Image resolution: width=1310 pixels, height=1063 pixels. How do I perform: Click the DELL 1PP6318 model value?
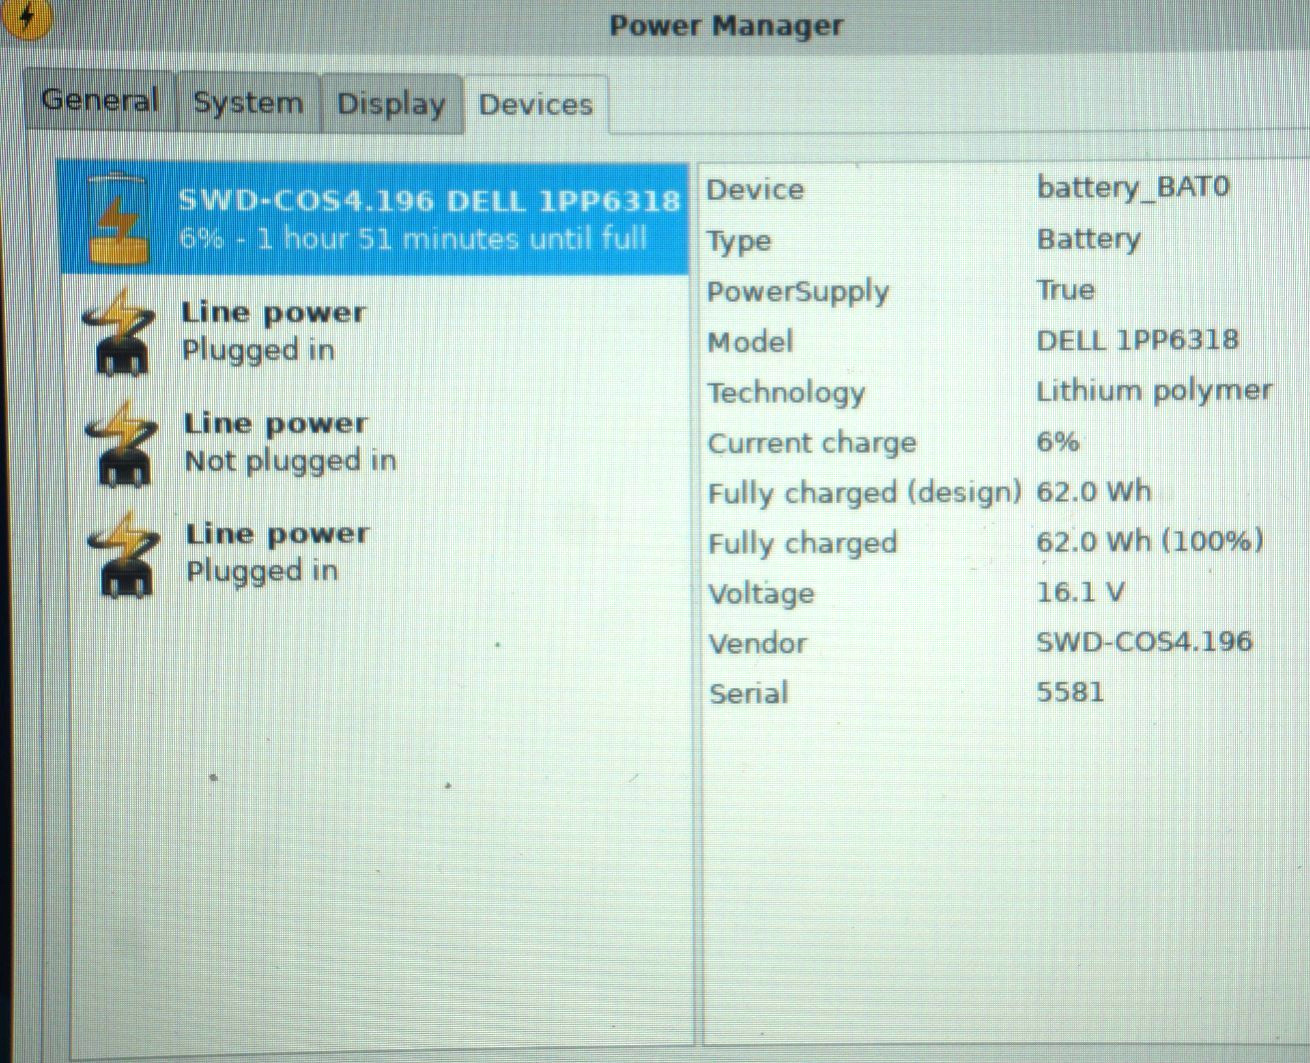(x=1137, y=340)
